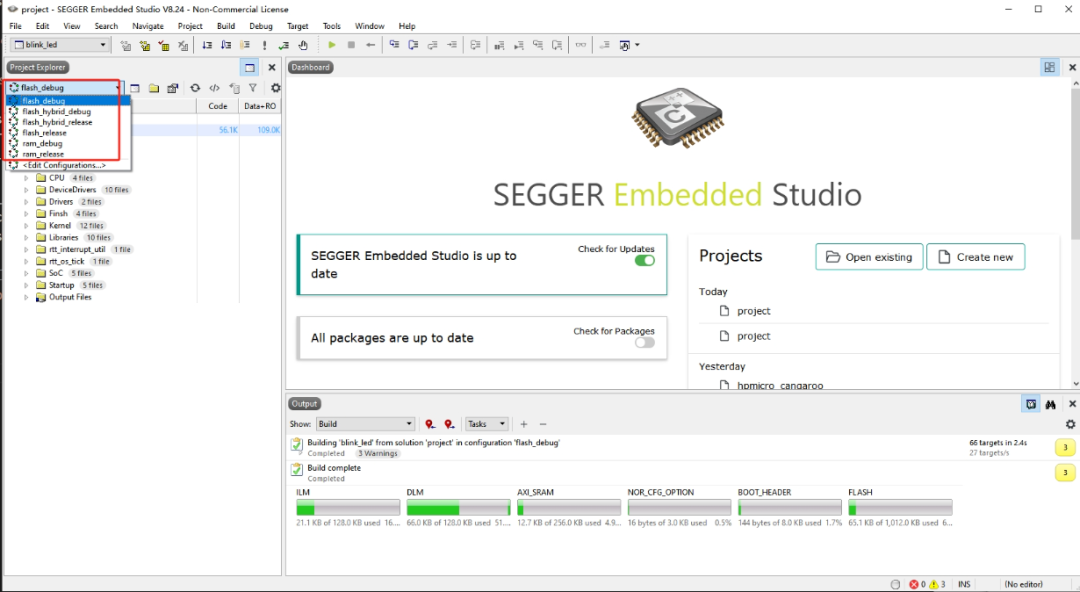This screenshot has width=1080, height=592.
Task: Open Project Explorer options gear icon
Action: pyautogui.click(x=276, y=88)
